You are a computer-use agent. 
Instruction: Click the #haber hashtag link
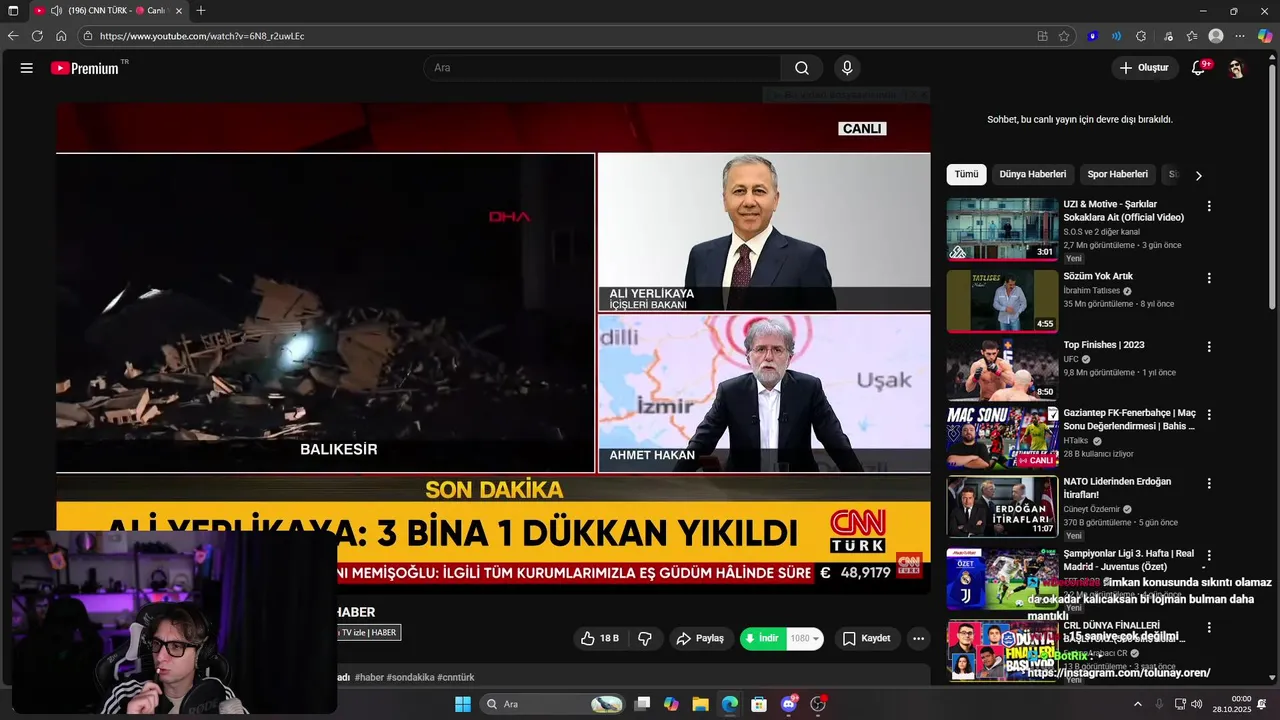pos(369,677)
